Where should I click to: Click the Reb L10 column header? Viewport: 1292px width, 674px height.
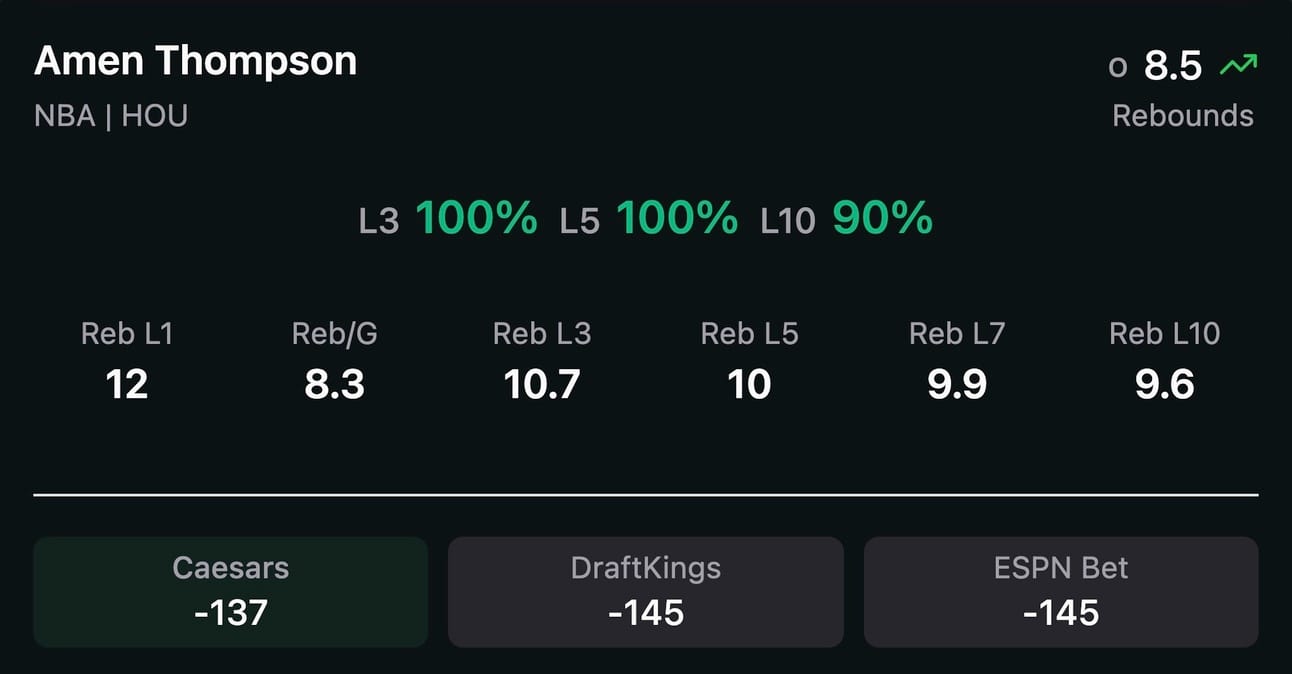1165,334
